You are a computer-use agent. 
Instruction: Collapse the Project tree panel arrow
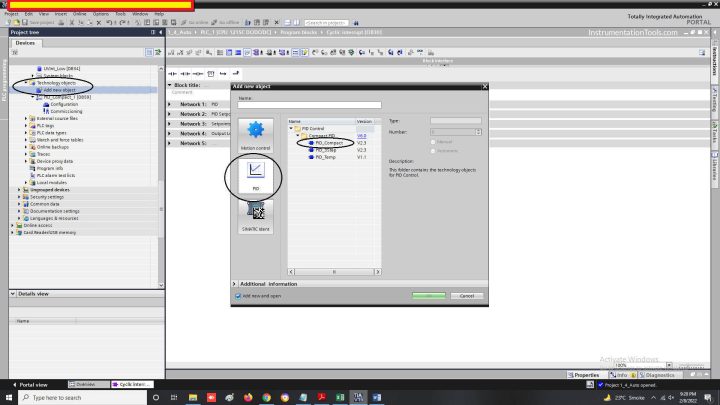coord(160,33)
